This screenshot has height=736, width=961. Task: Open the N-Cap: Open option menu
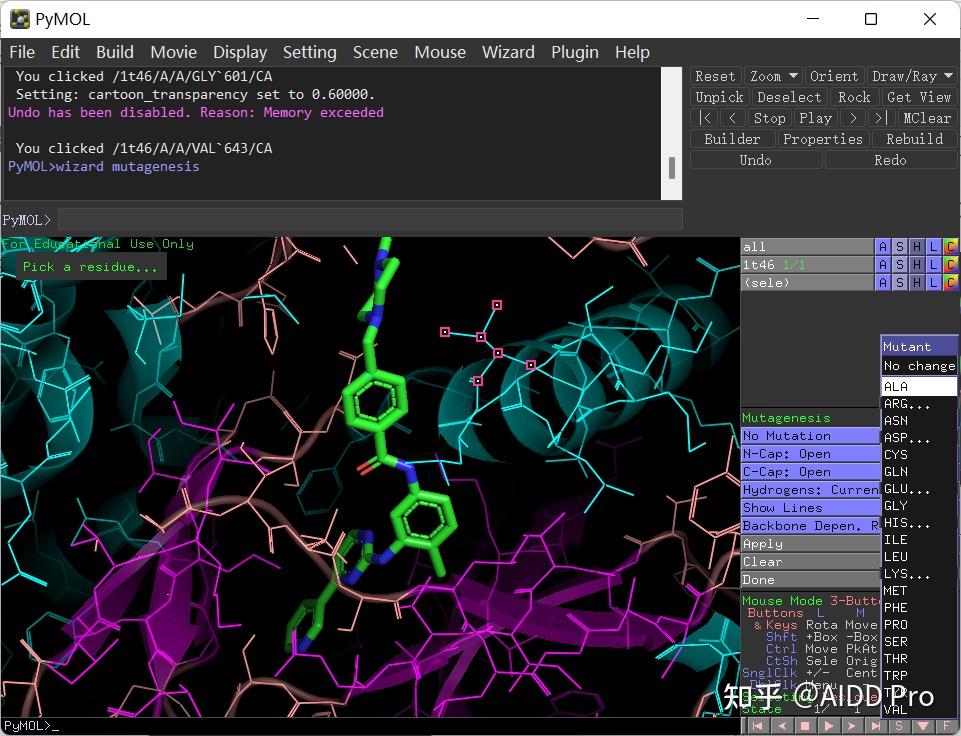pyautogui.click(x=810, y=454)
